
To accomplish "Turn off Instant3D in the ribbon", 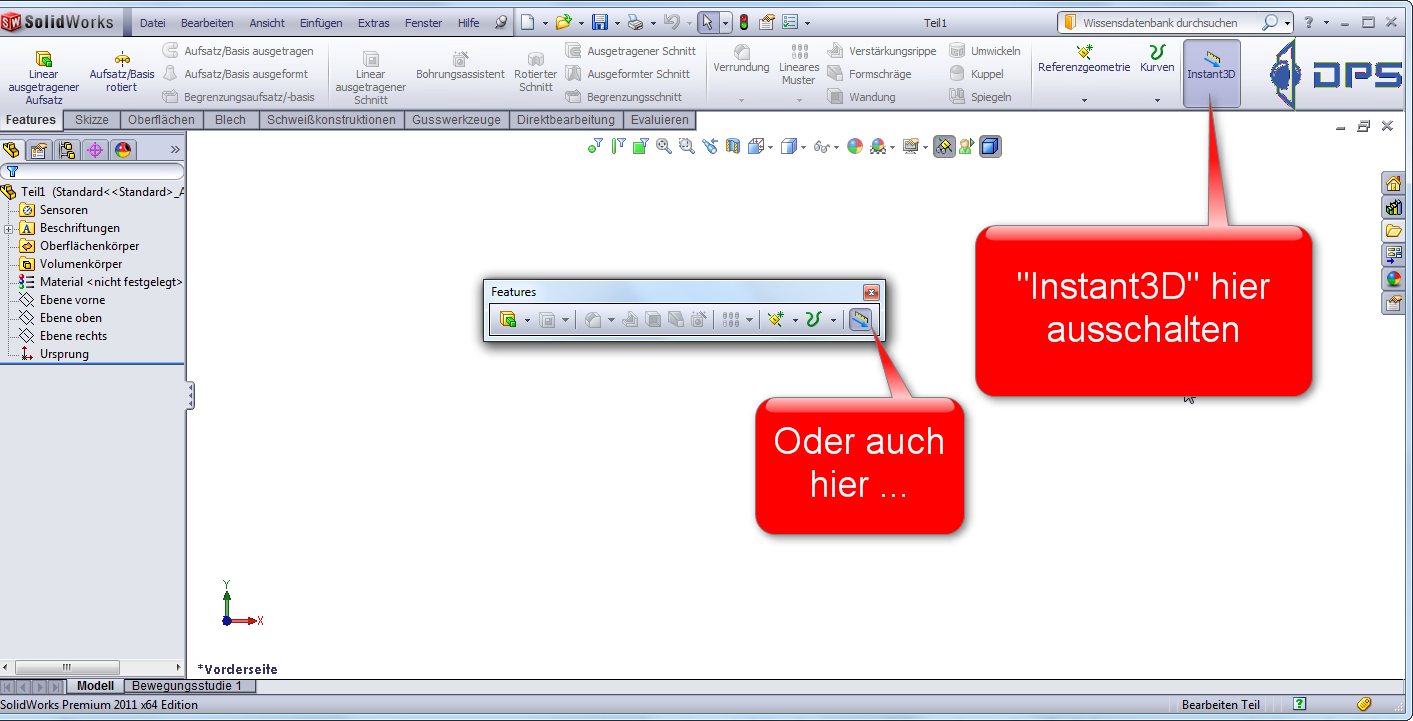I will (1211, 73).
